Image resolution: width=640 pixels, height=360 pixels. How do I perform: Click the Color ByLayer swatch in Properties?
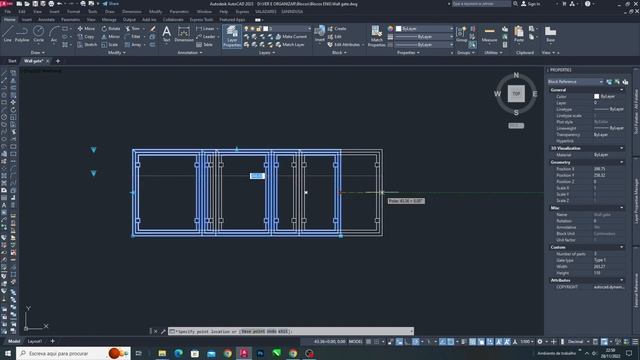[x=596, y=96]
